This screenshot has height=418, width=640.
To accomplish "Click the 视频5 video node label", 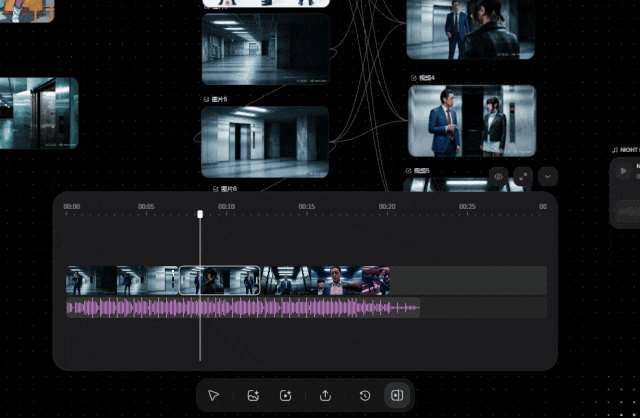I will (x=422, y=171).
